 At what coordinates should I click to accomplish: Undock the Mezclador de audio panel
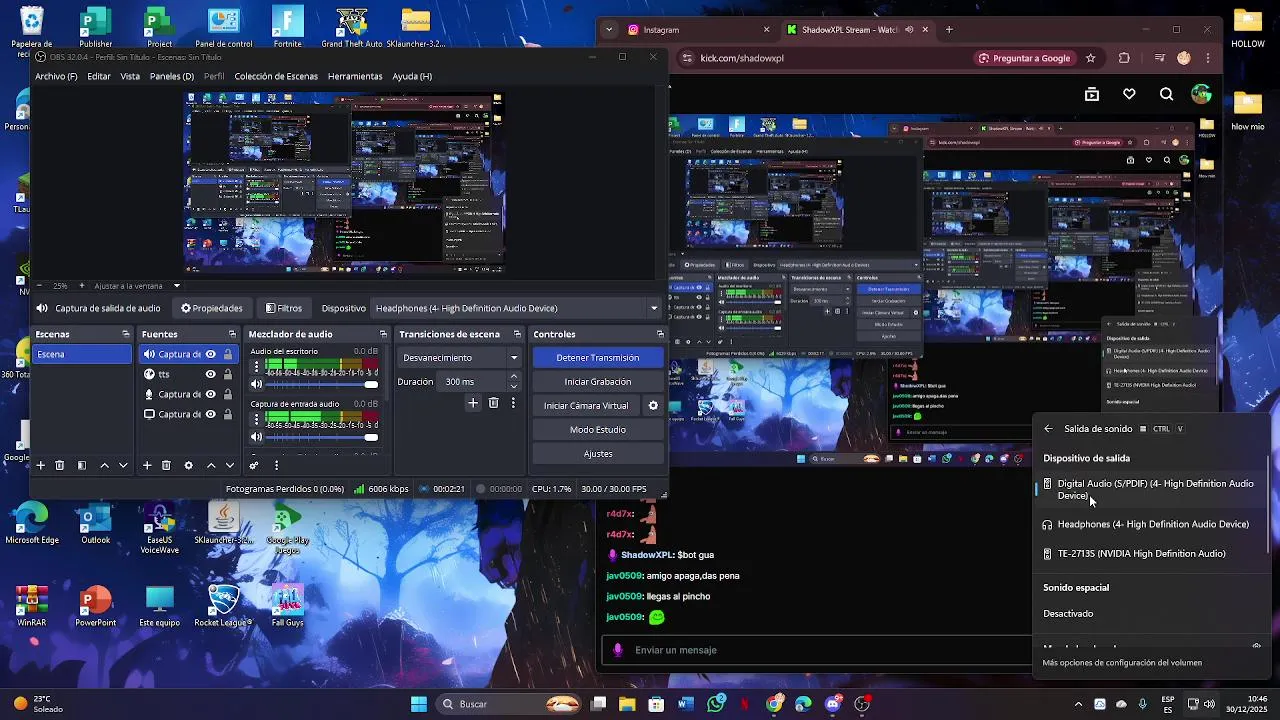click(x=383, y=334)
